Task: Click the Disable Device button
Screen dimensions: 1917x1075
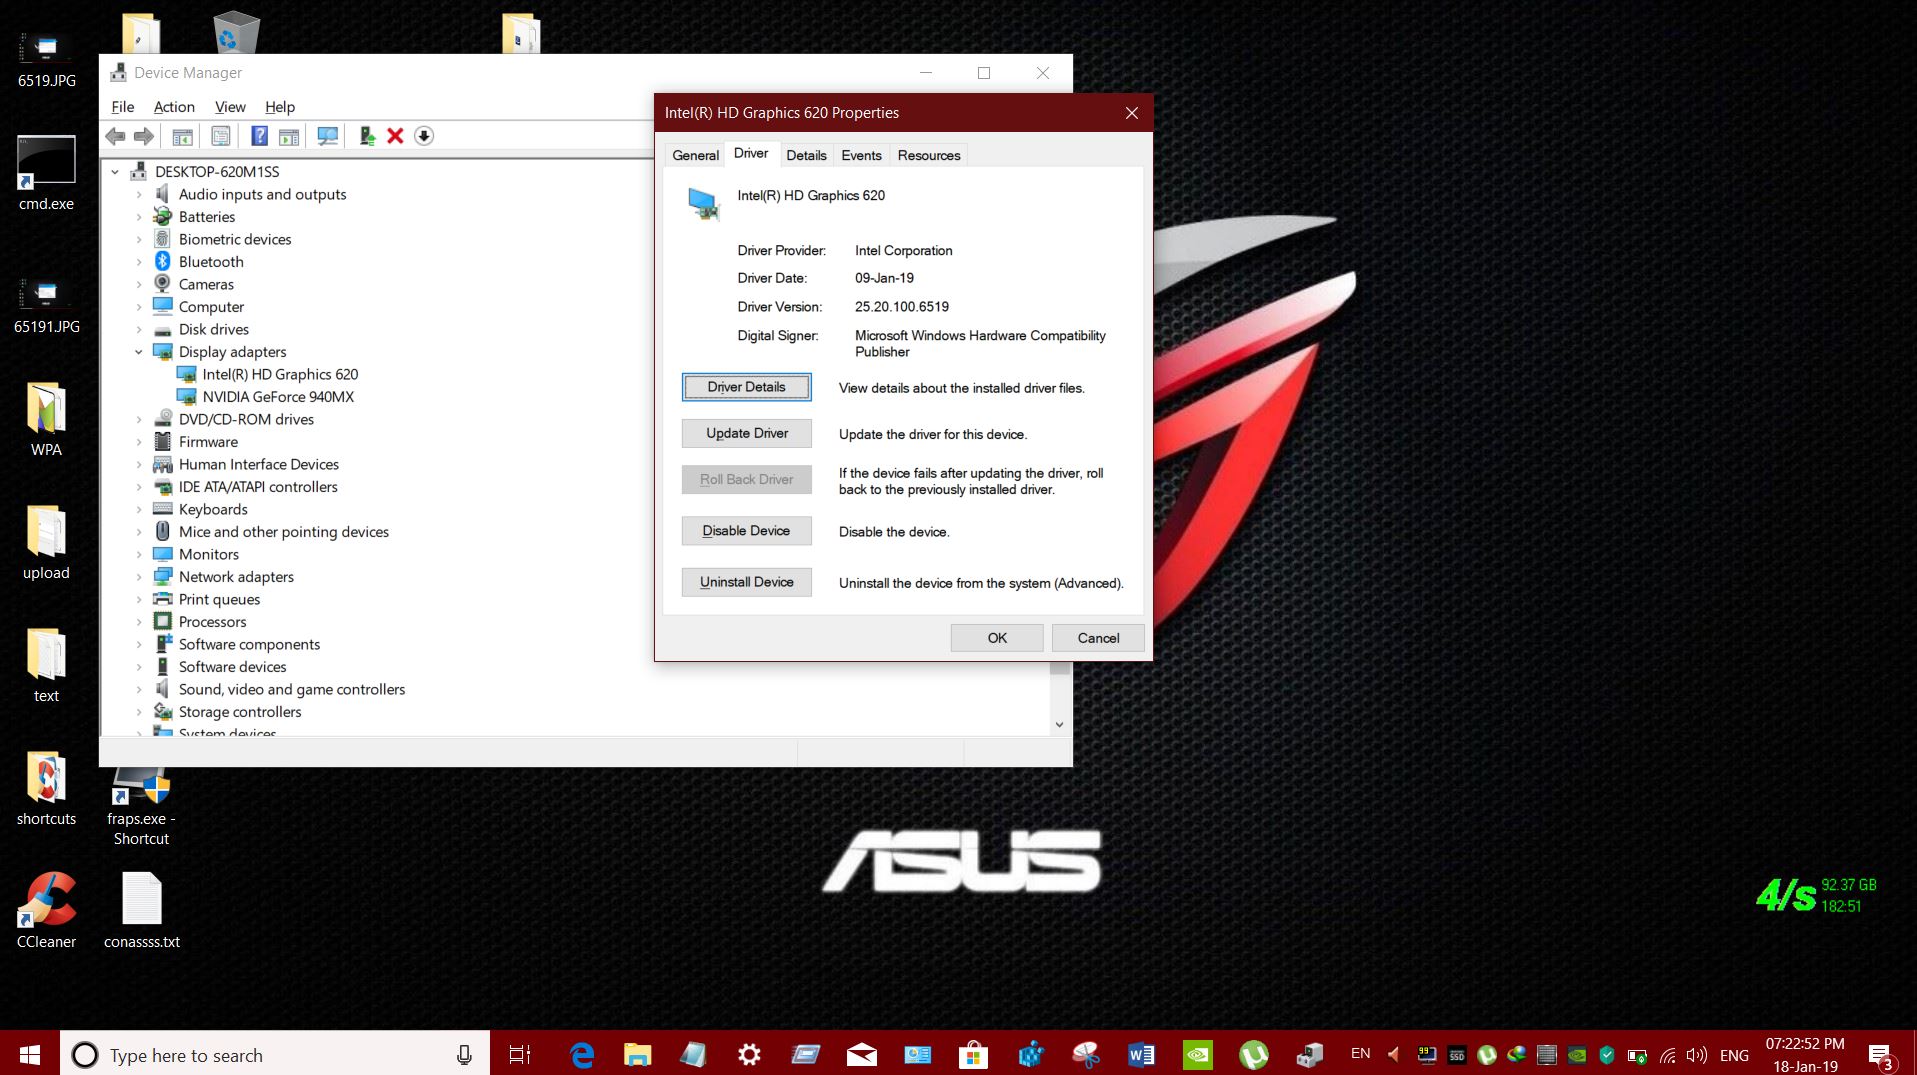Action: tap(746, 531)
